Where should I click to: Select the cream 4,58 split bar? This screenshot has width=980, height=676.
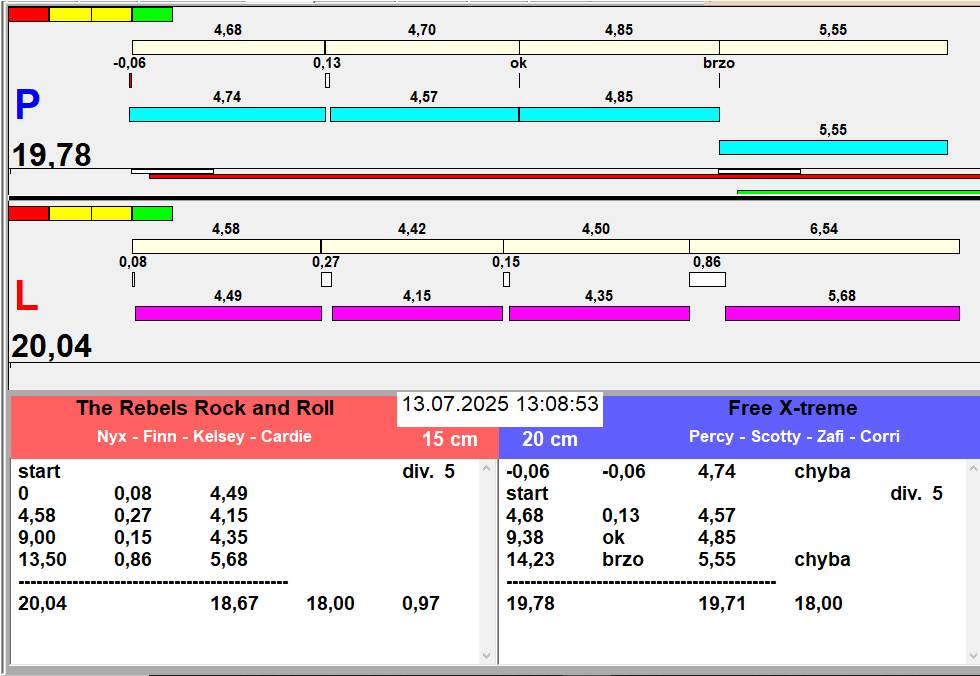point(226,246)
